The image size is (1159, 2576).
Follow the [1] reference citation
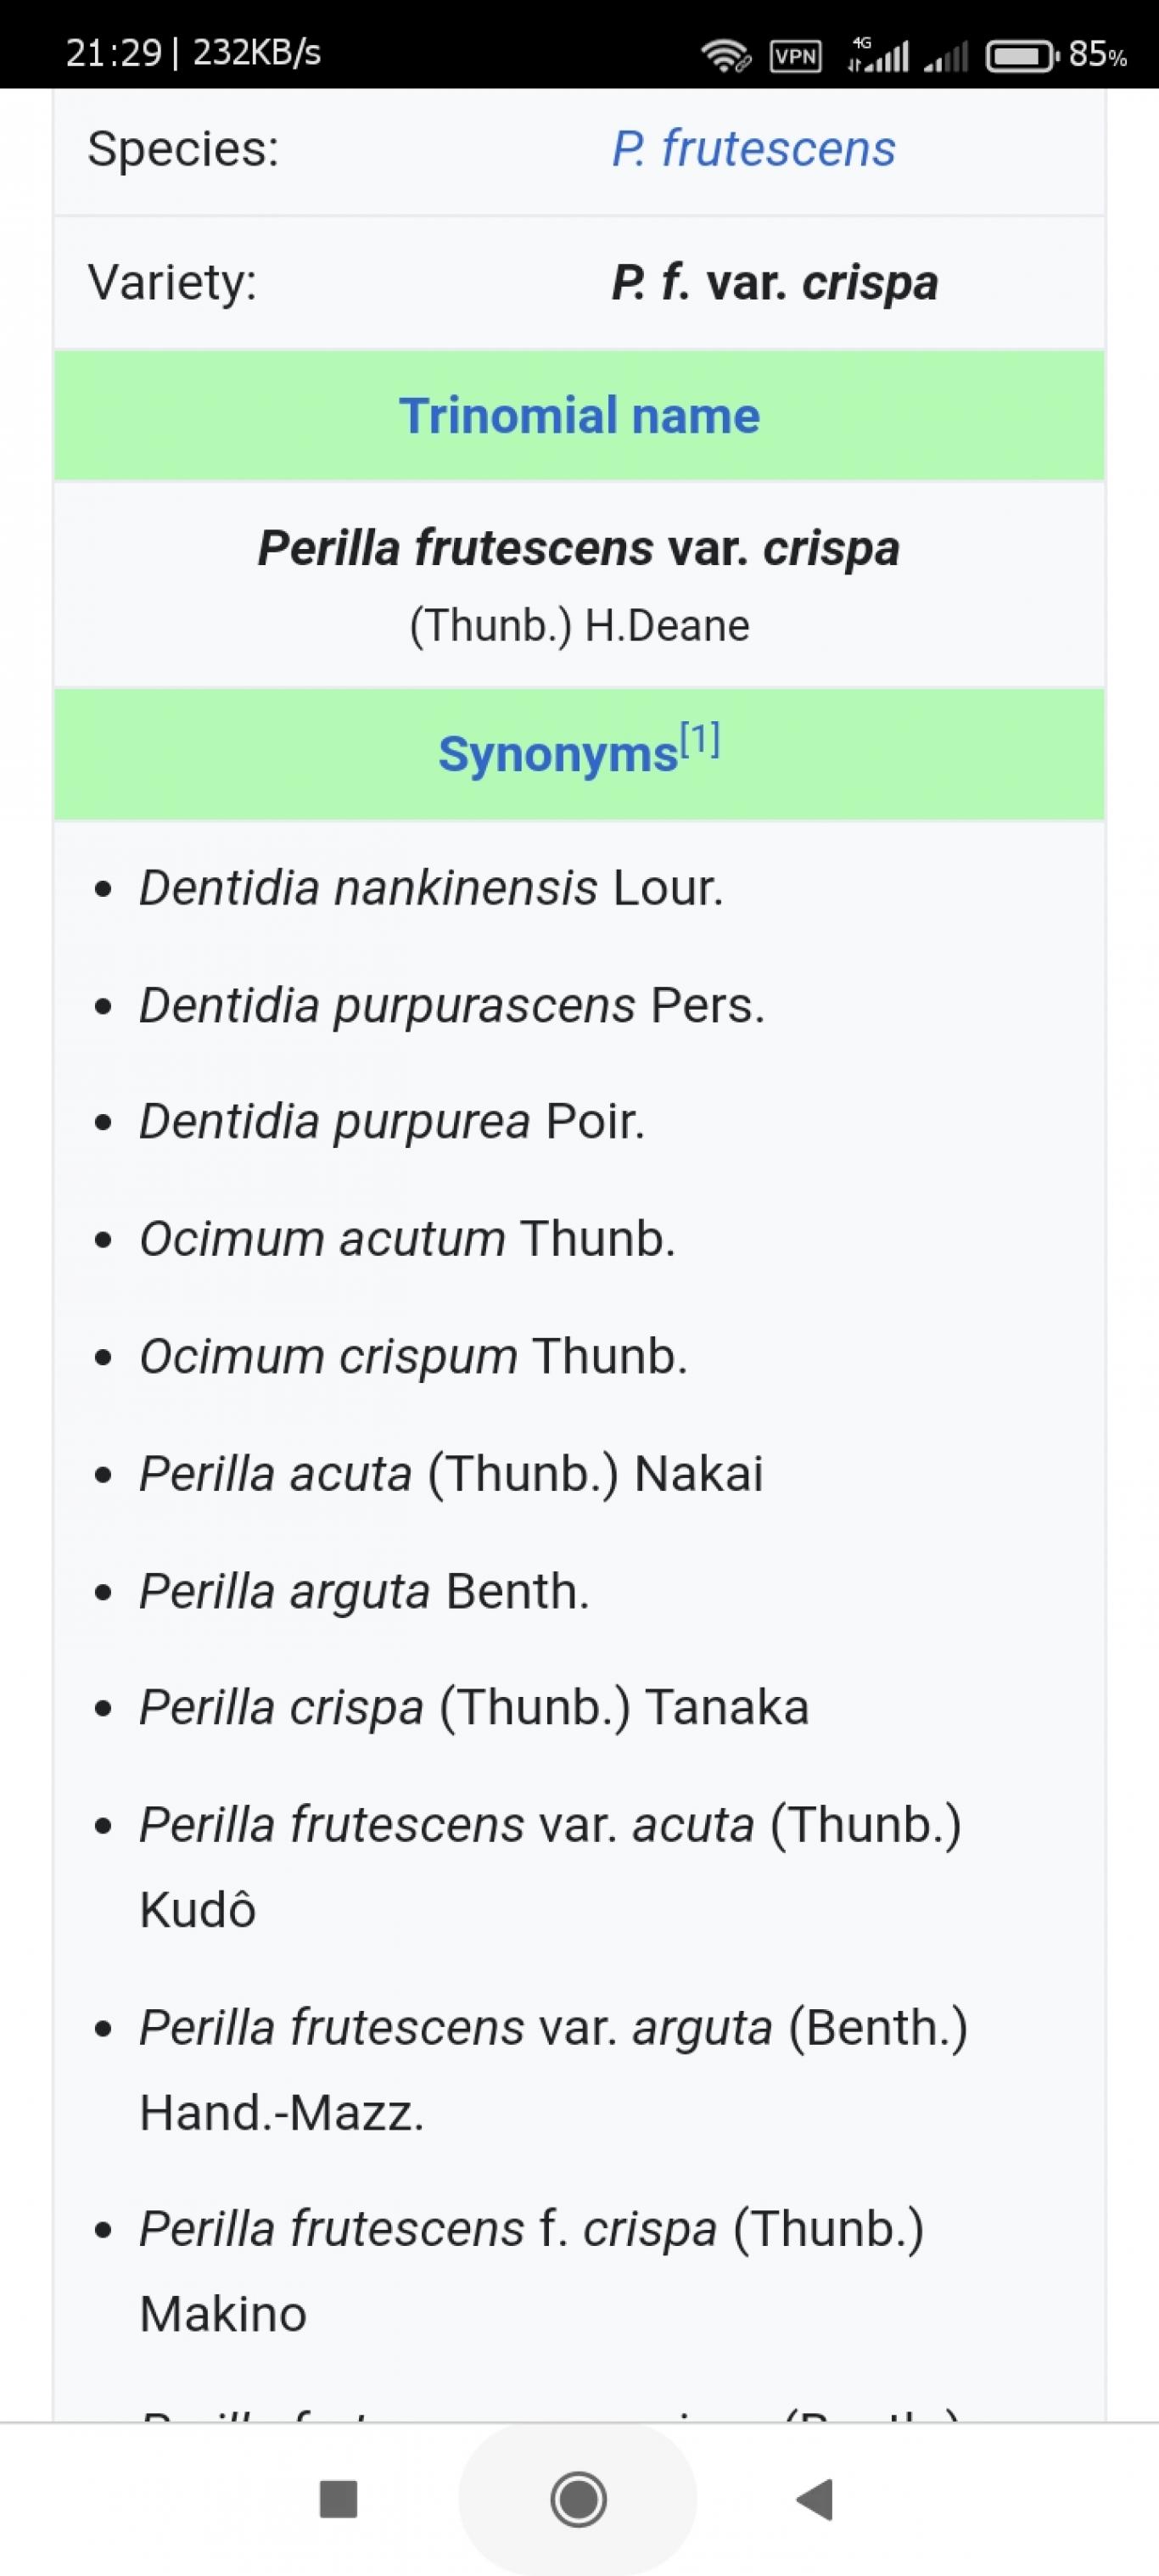pyautogui.click(x=700, y=740)
